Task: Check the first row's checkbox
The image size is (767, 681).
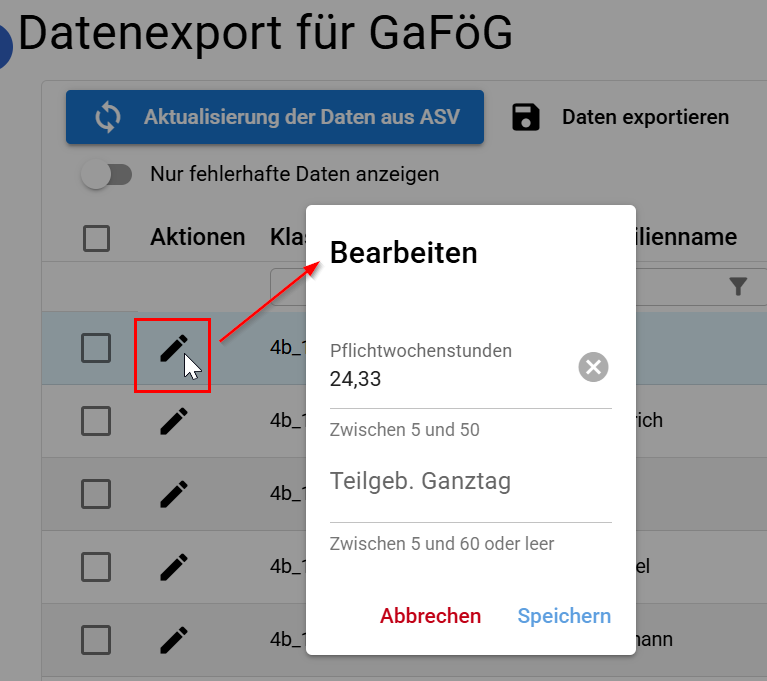Action: [x=96, y=348]
